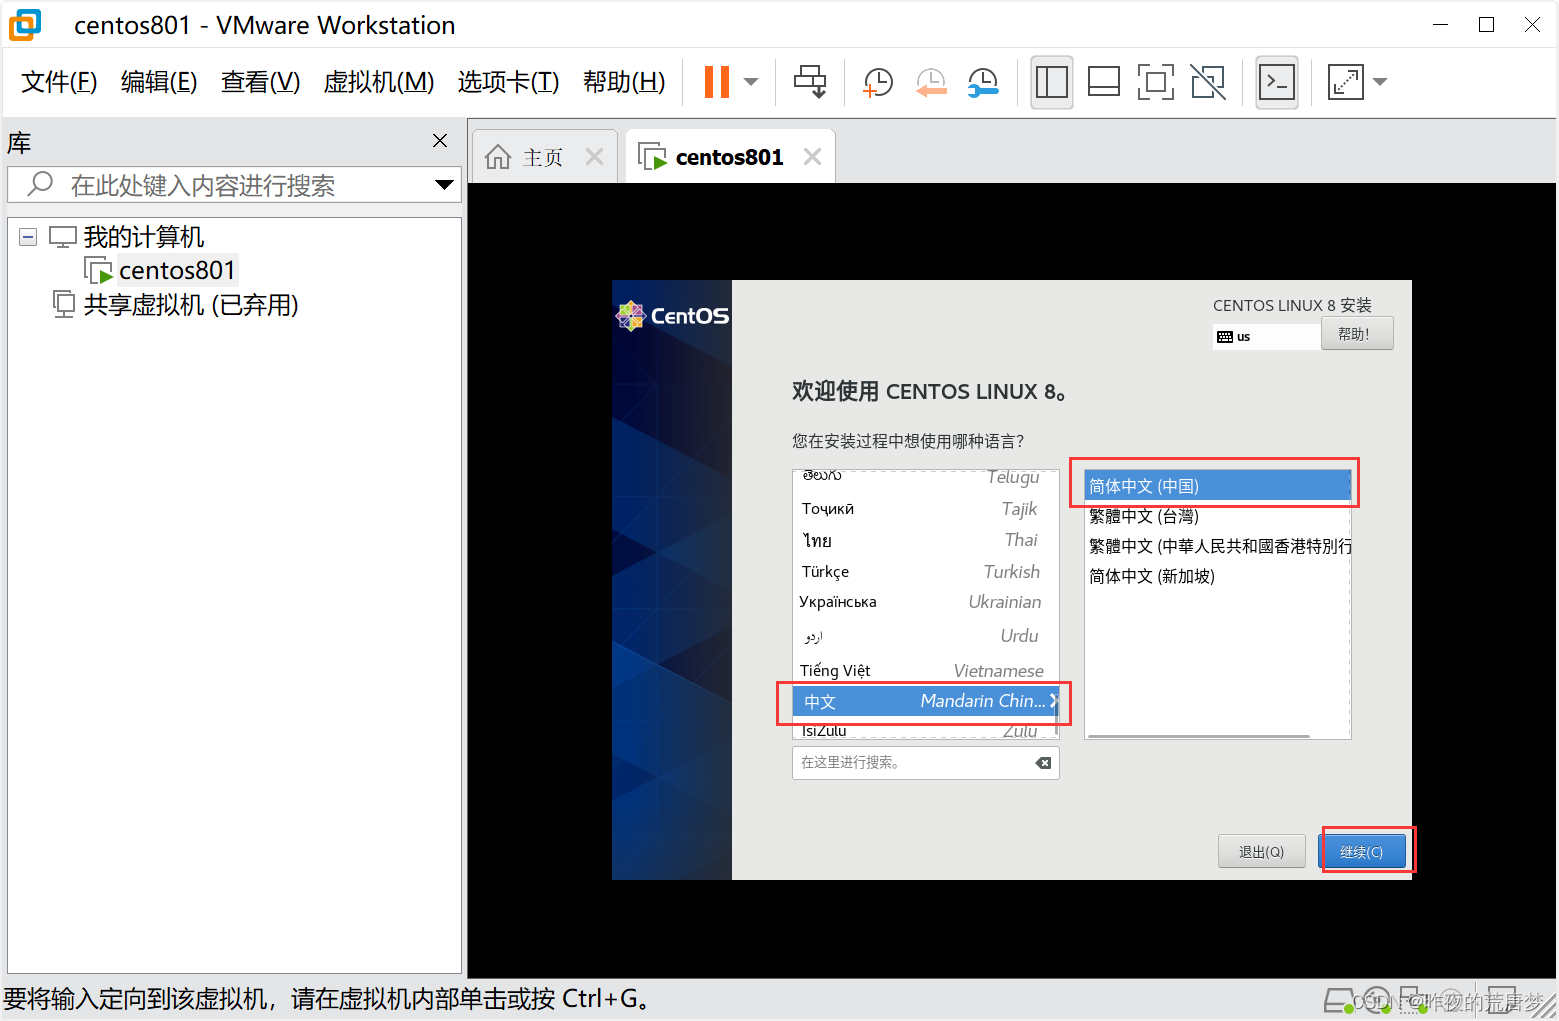Switch to Unity mode icon
The width and height of the screenshot is (1559, 1021).
pyautogui.click(x=1208, y=82)
